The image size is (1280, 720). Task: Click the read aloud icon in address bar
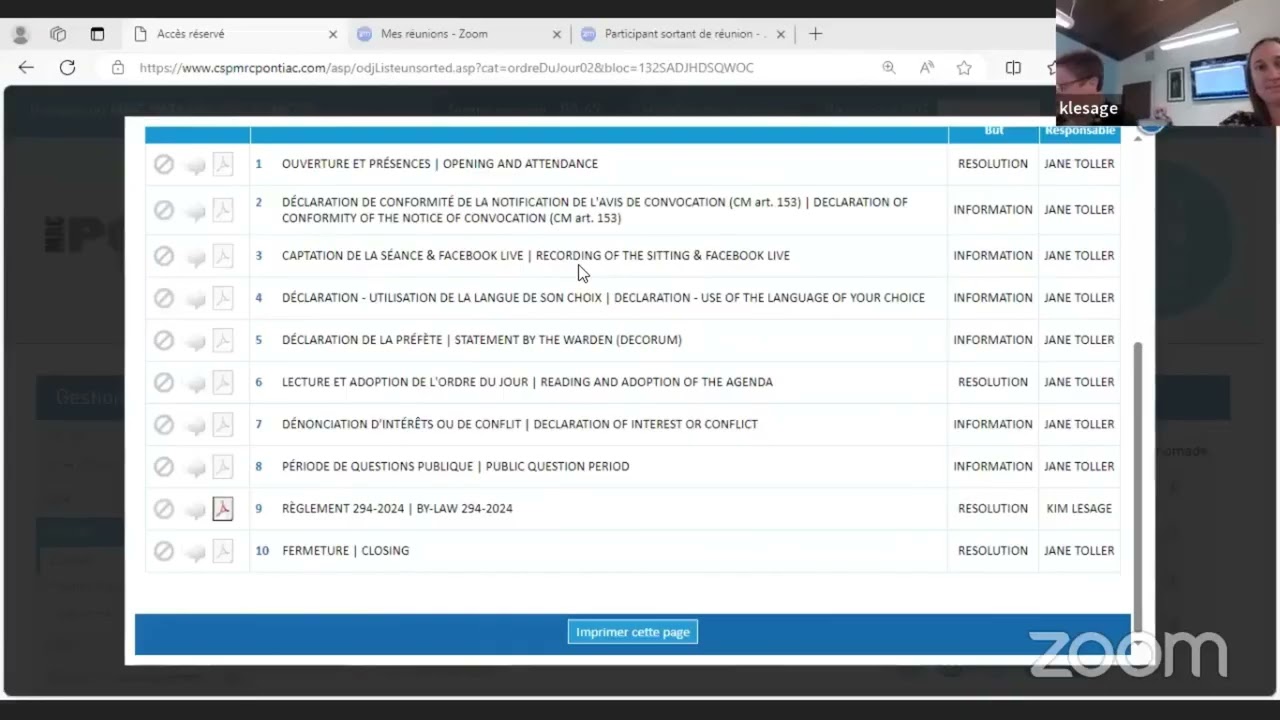click(927, 68)
